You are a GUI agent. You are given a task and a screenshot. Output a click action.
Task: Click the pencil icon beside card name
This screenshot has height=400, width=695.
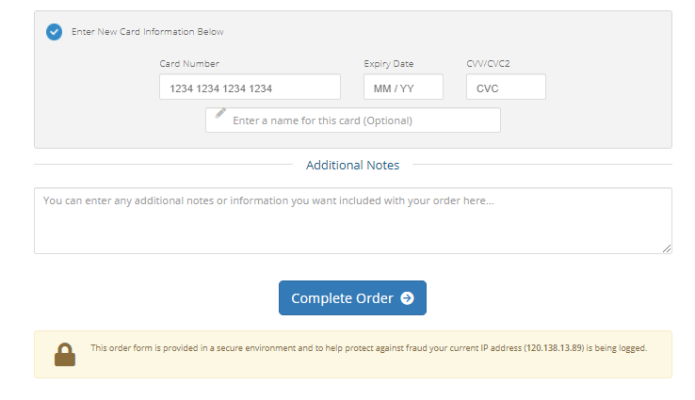coord(220,114)
